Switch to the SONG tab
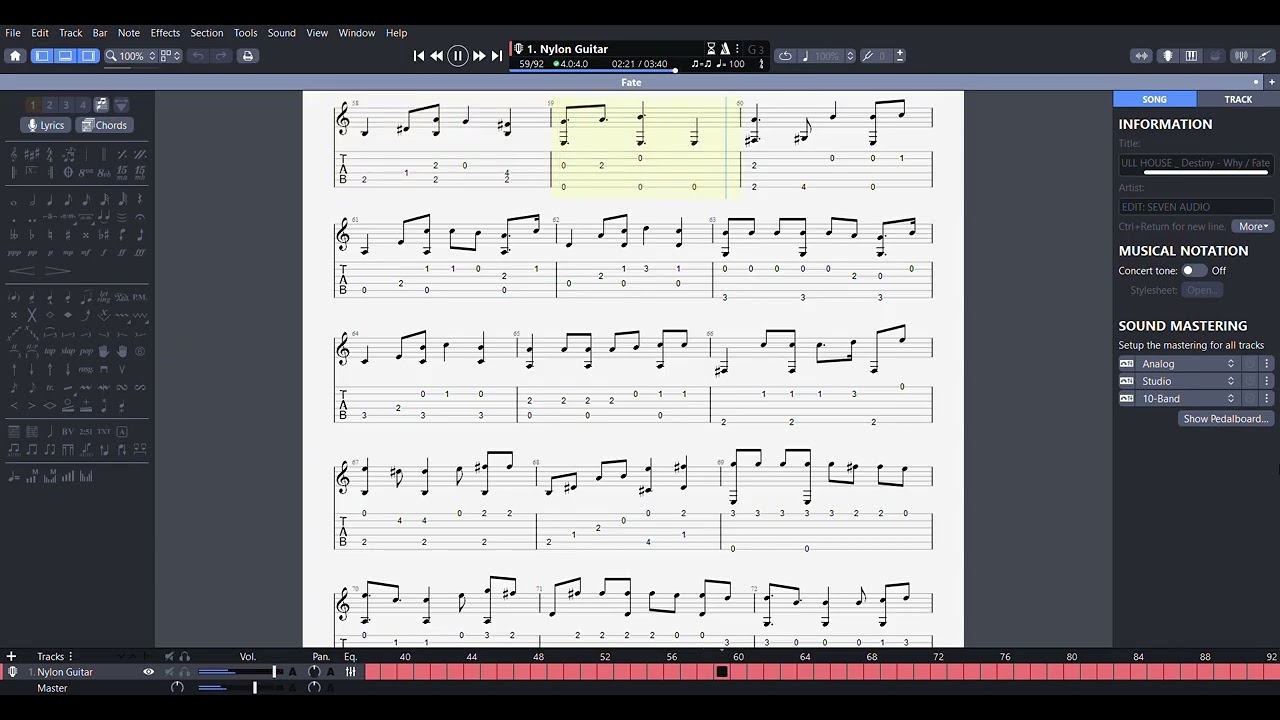This screenshot has height=720, width=1280. pos(1155,99)
